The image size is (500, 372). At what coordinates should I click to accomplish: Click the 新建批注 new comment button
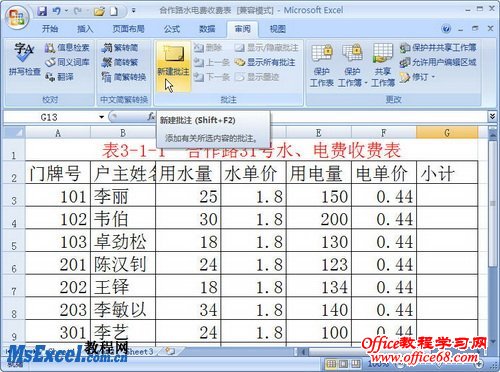point(173,66)
